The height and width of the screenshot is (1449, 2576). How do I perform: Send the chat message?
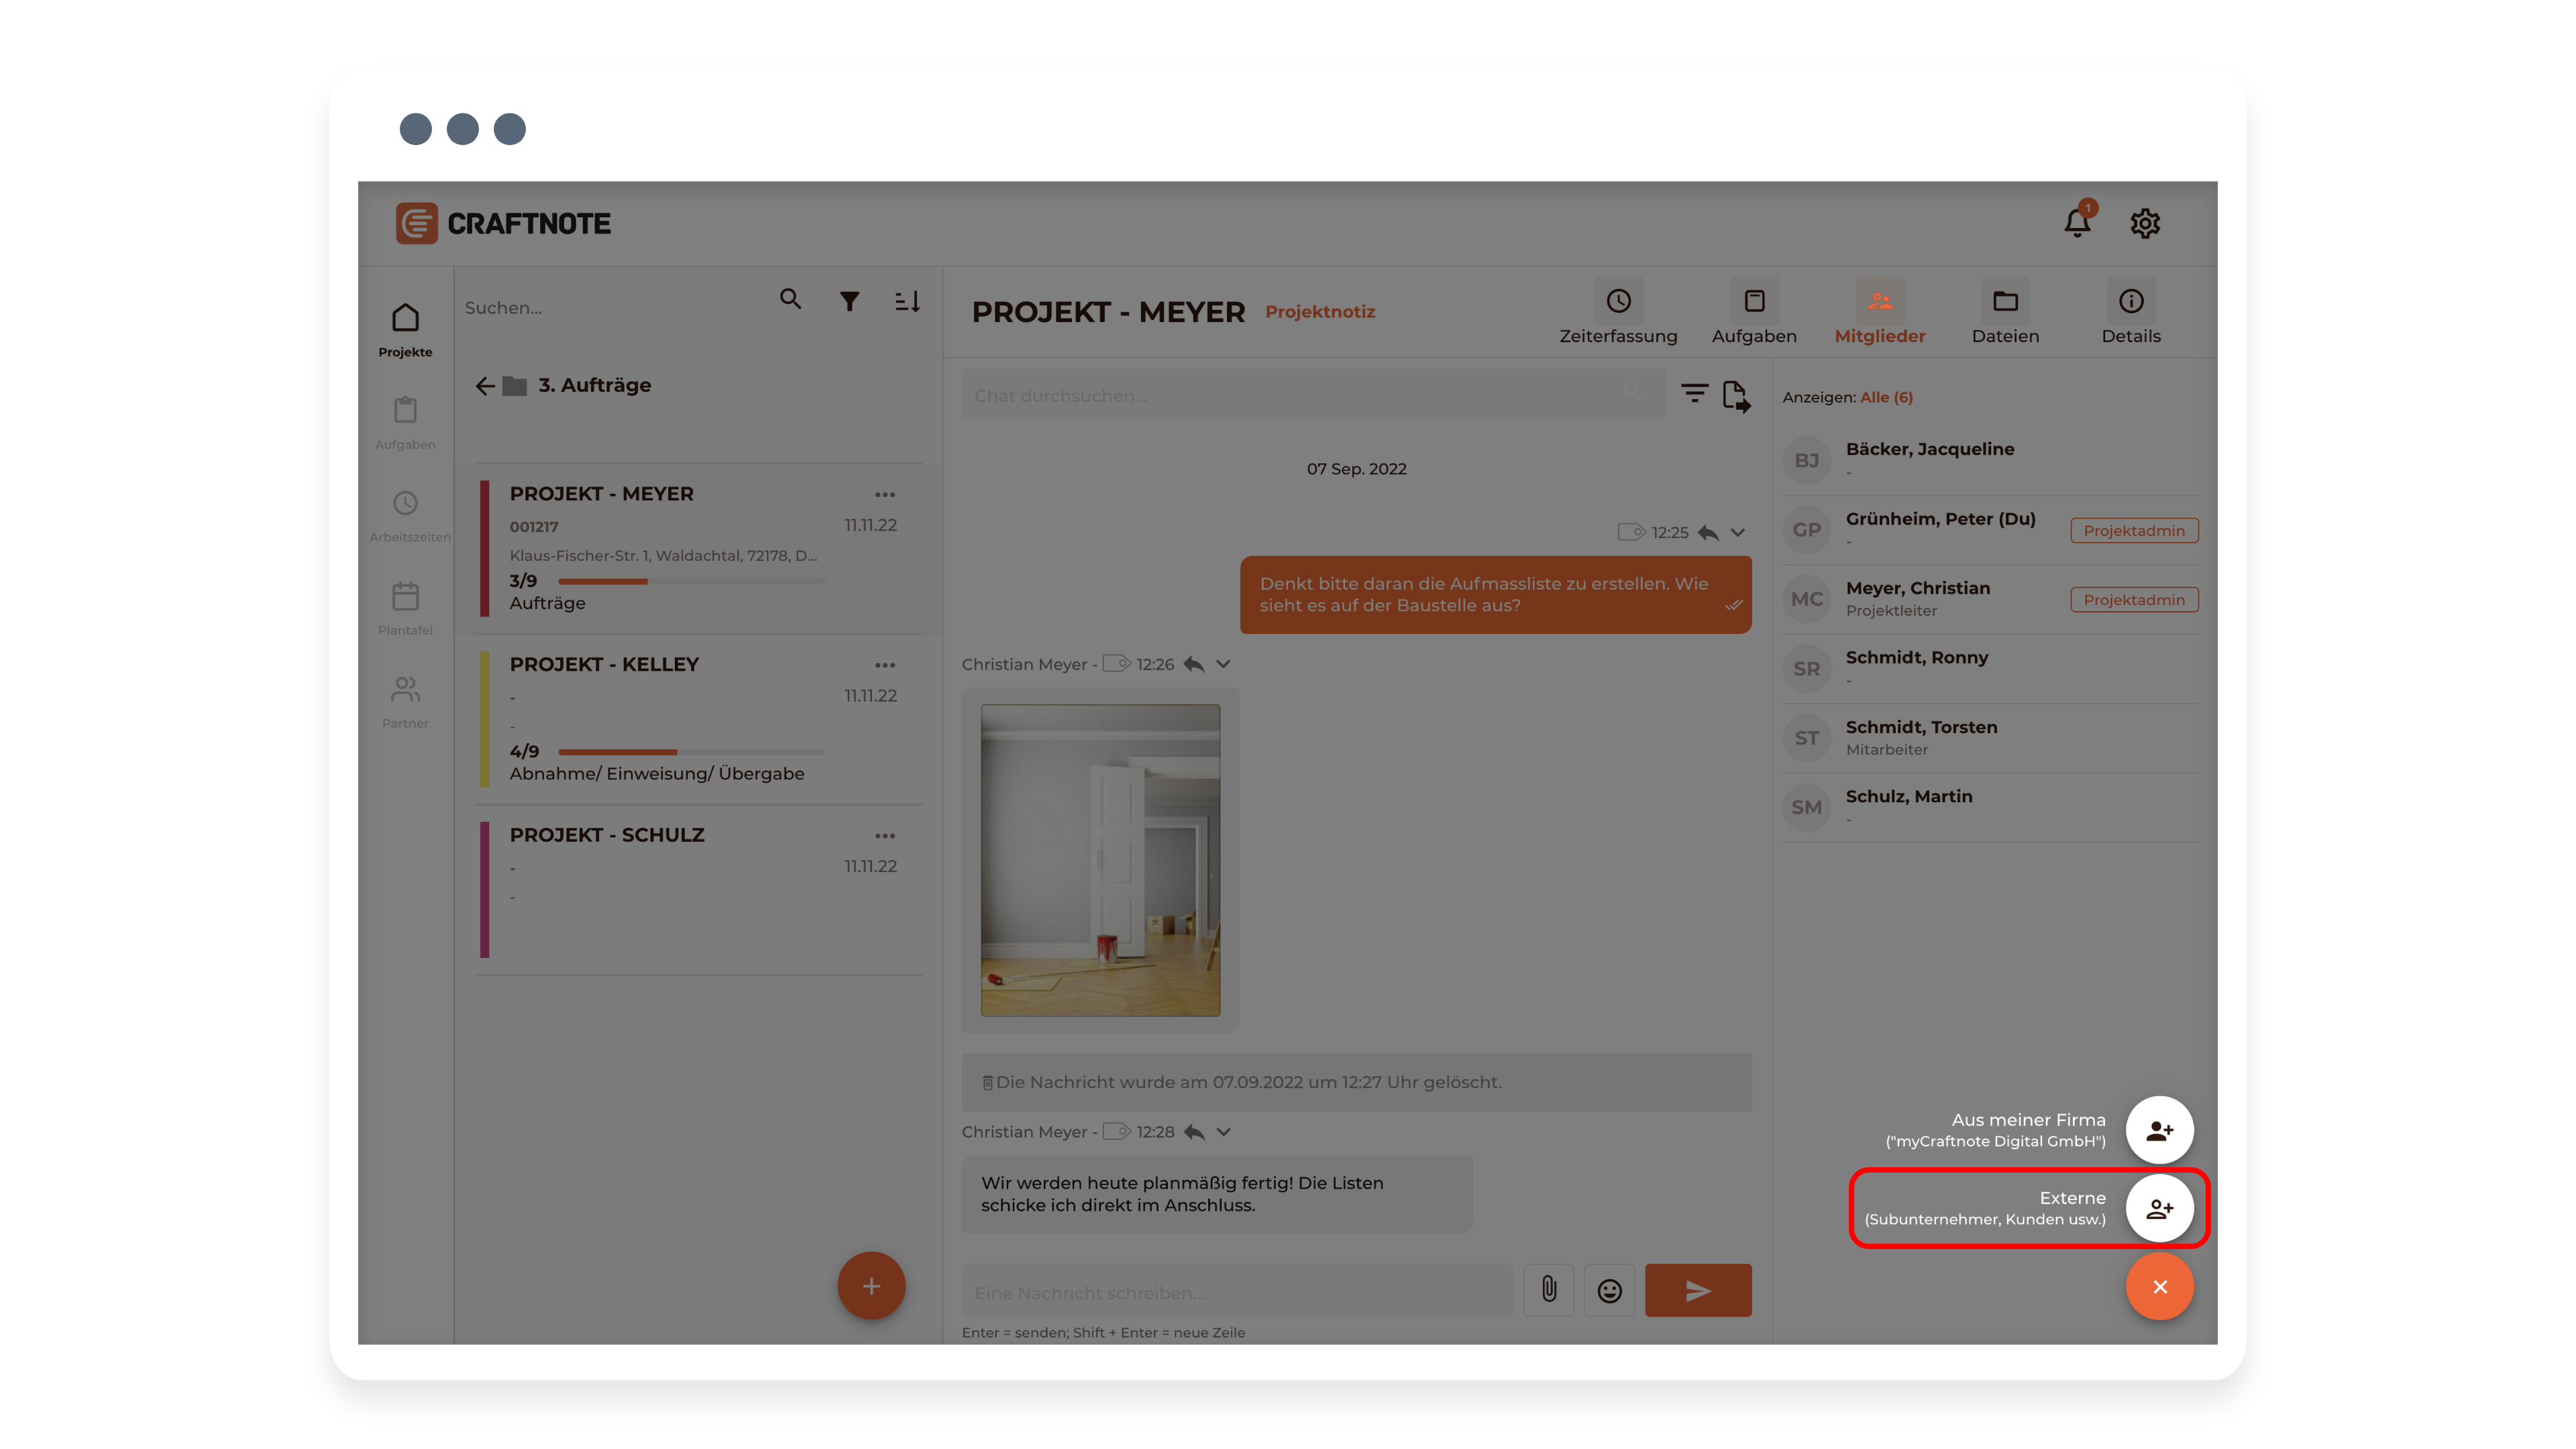pos(1698,1291)
